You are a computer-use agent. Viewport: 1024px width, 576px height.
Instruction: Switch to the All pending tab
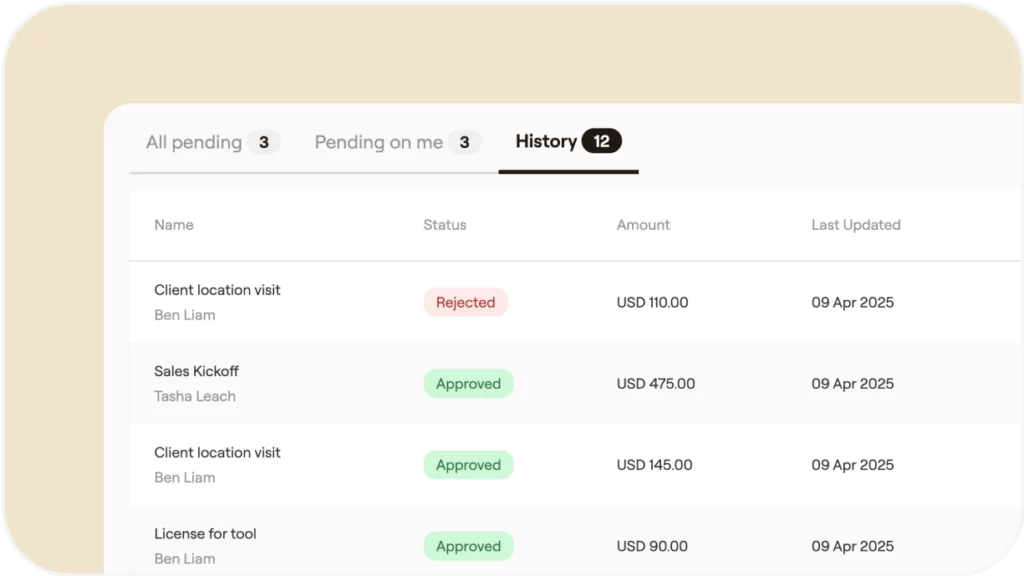click(x=213, y=142)
